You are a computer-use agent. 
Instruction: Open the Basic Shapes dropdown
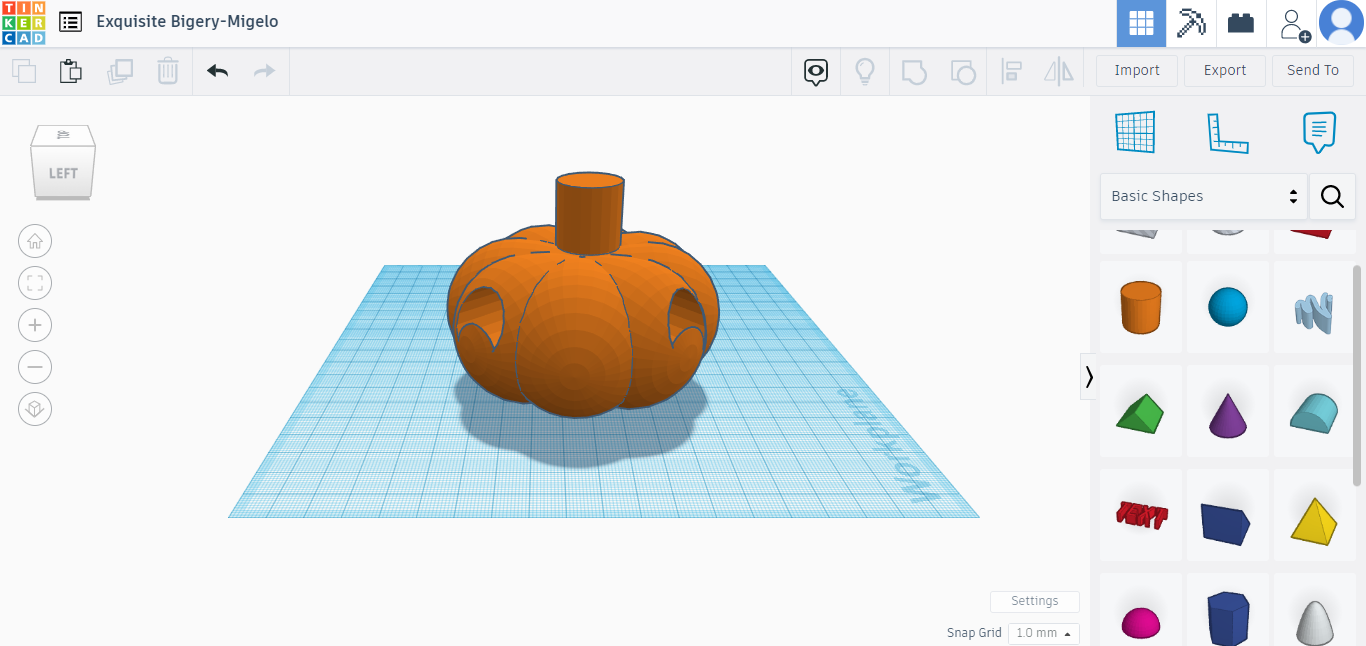[x=1203, y=196]
